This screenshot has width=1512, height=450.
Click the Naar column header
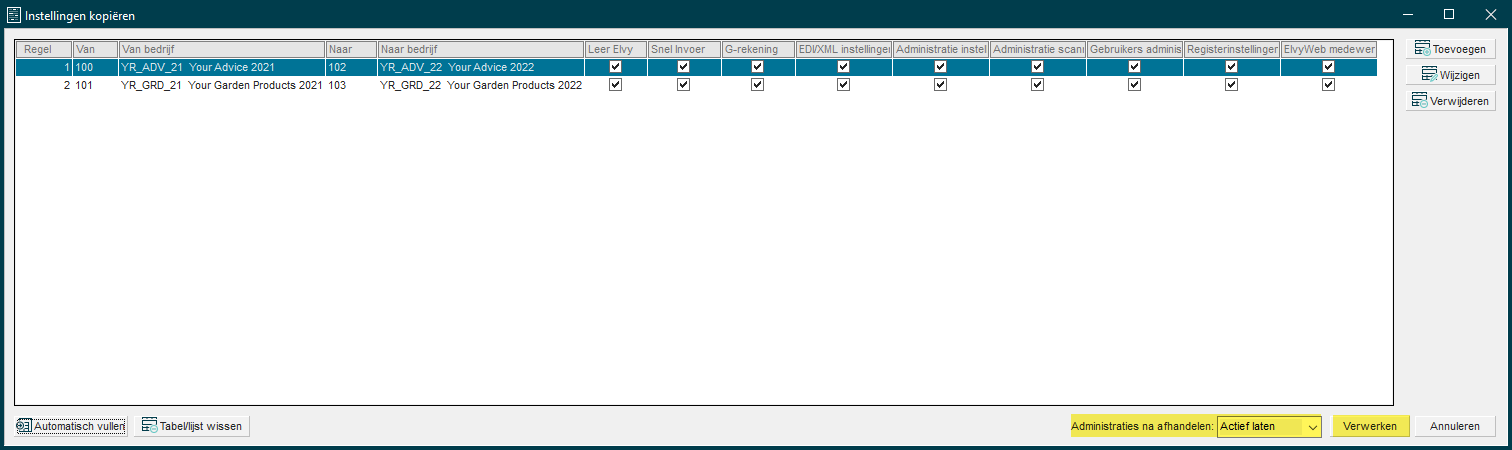(x=351, y=49)
